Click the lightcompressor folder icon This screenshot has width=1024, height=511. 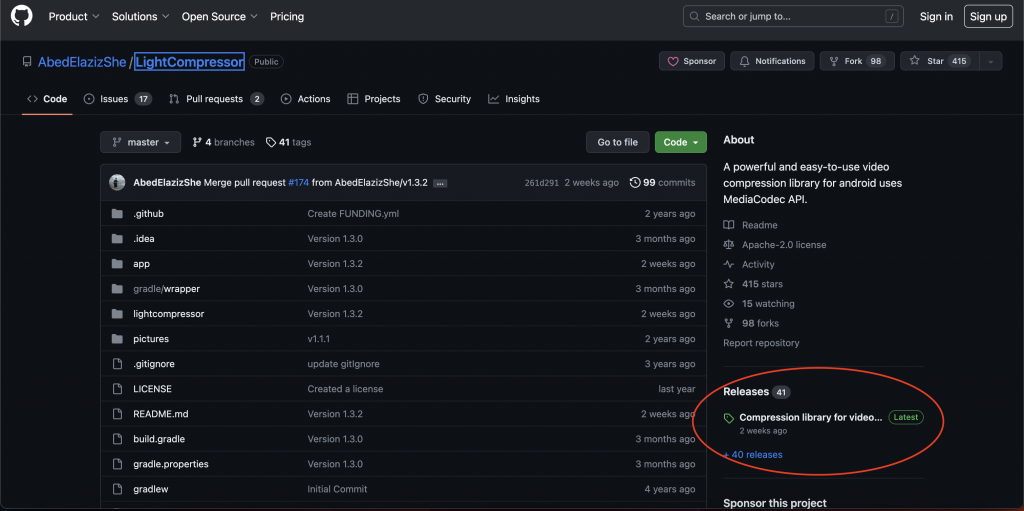[x=118, y=314]
